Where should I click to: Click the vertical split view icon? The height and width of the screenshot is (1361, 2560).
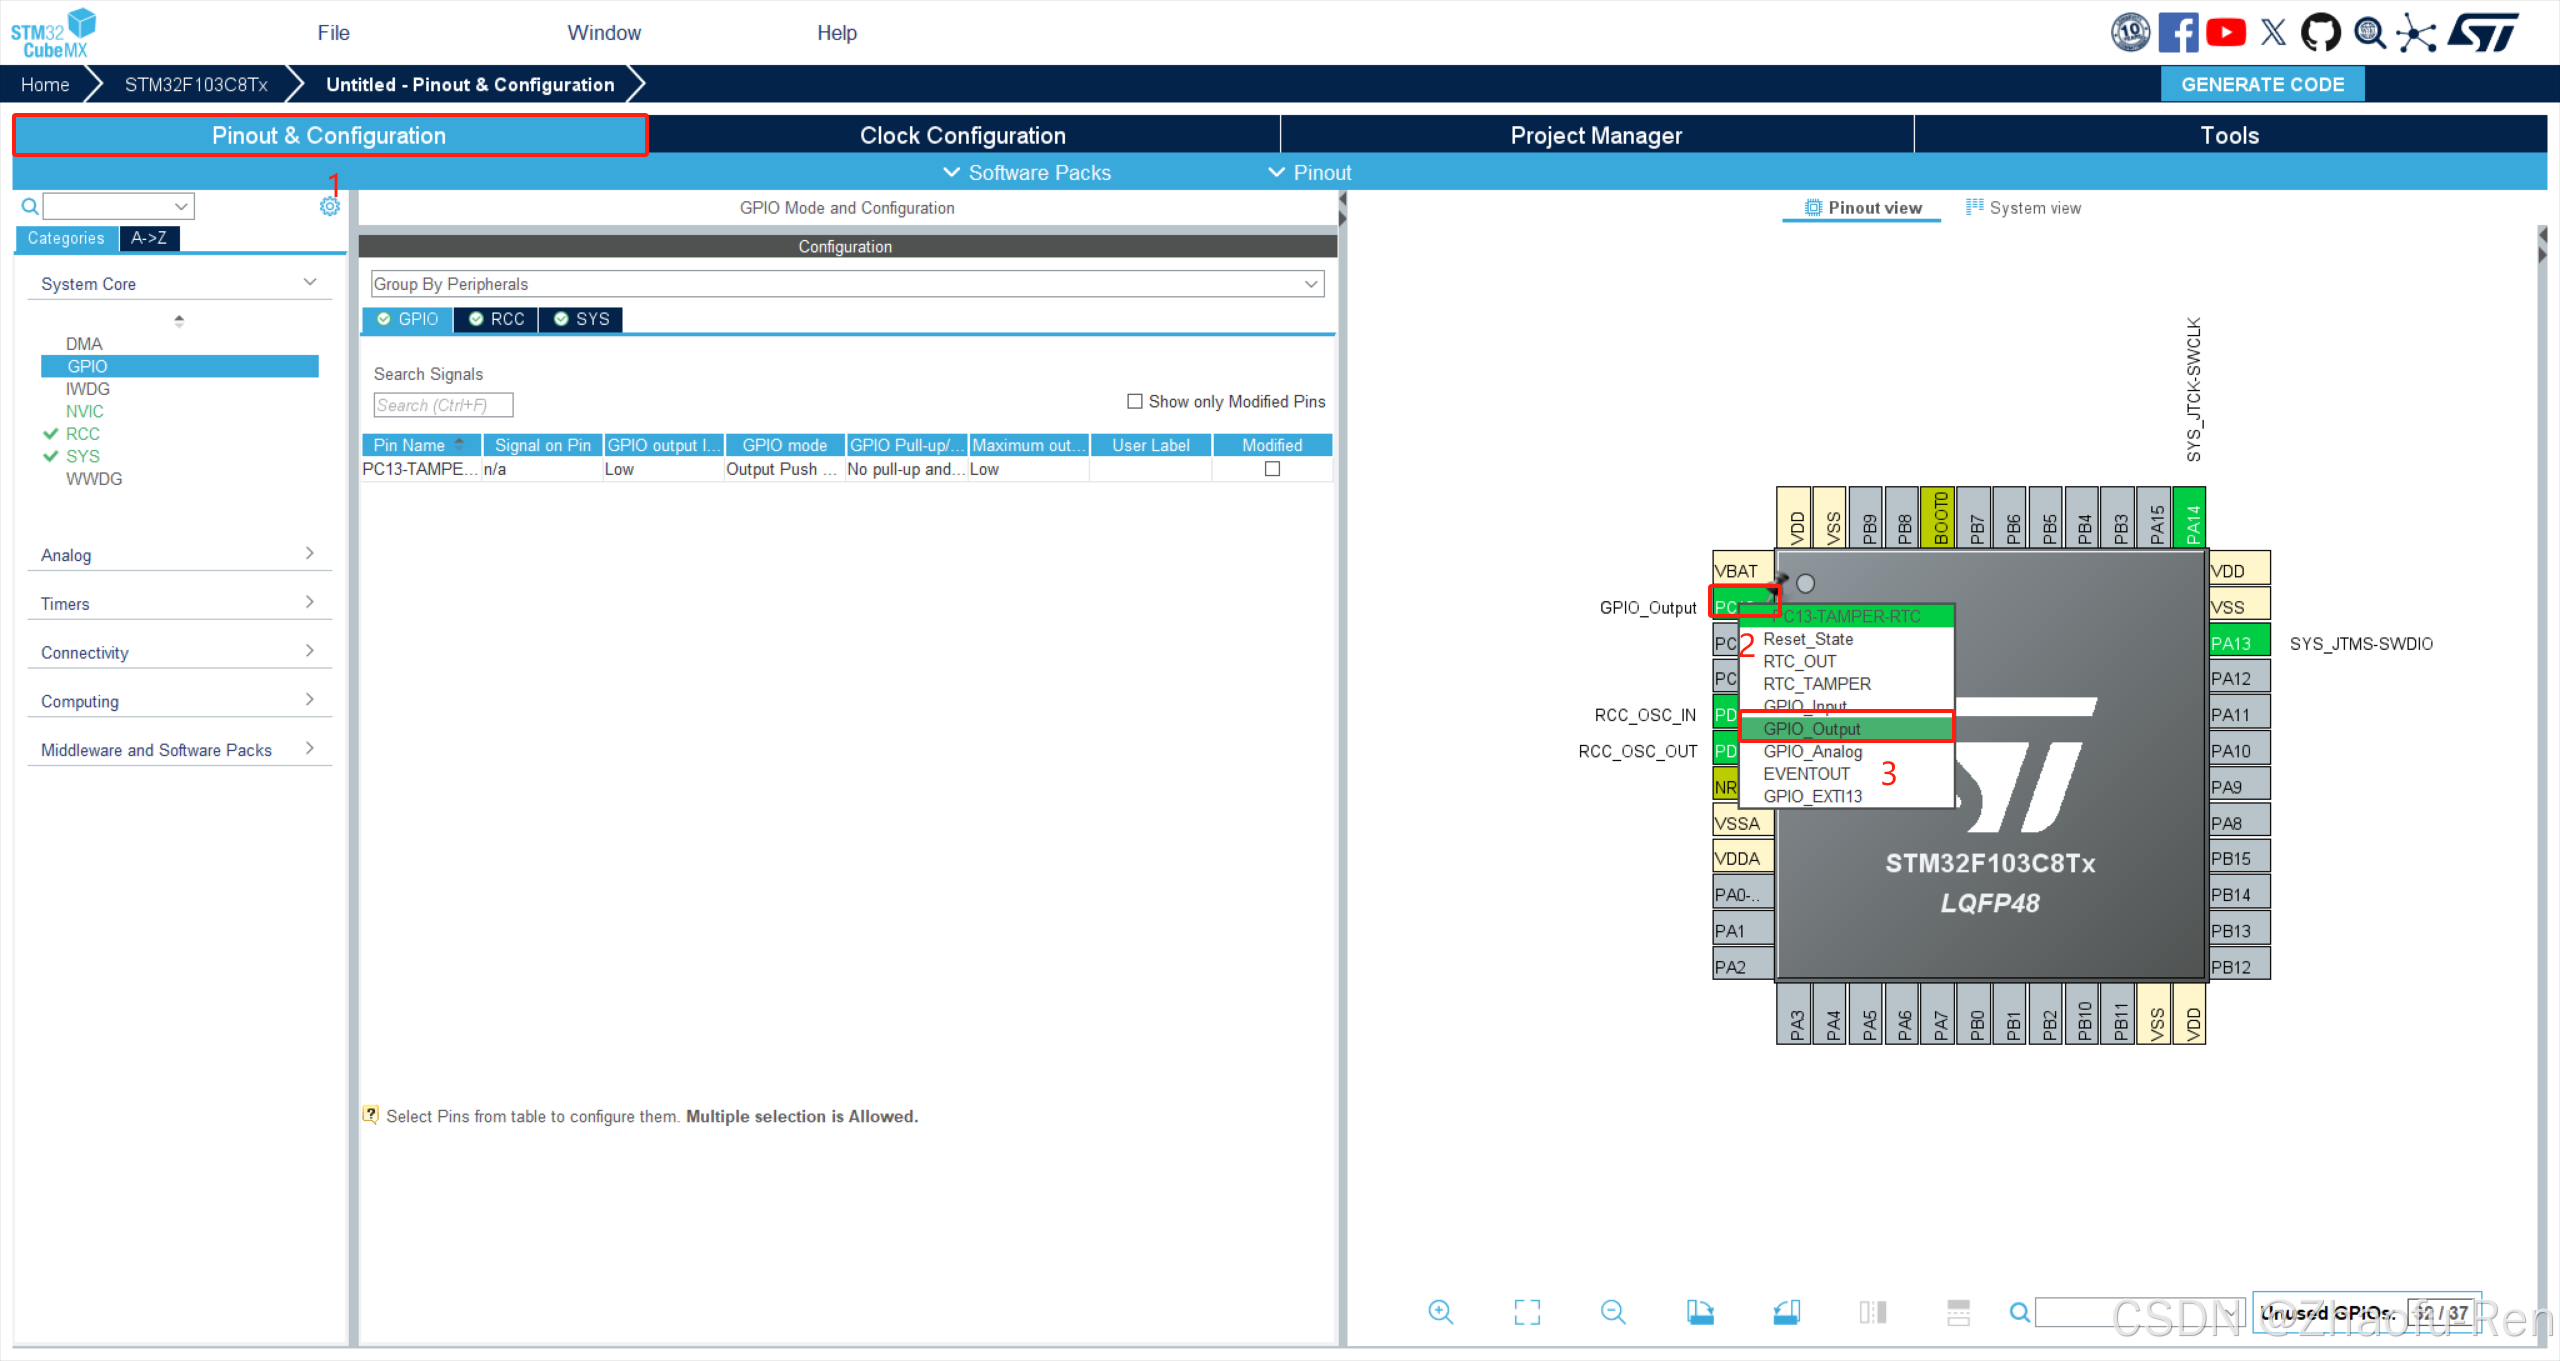[x=1873, y=1312]
